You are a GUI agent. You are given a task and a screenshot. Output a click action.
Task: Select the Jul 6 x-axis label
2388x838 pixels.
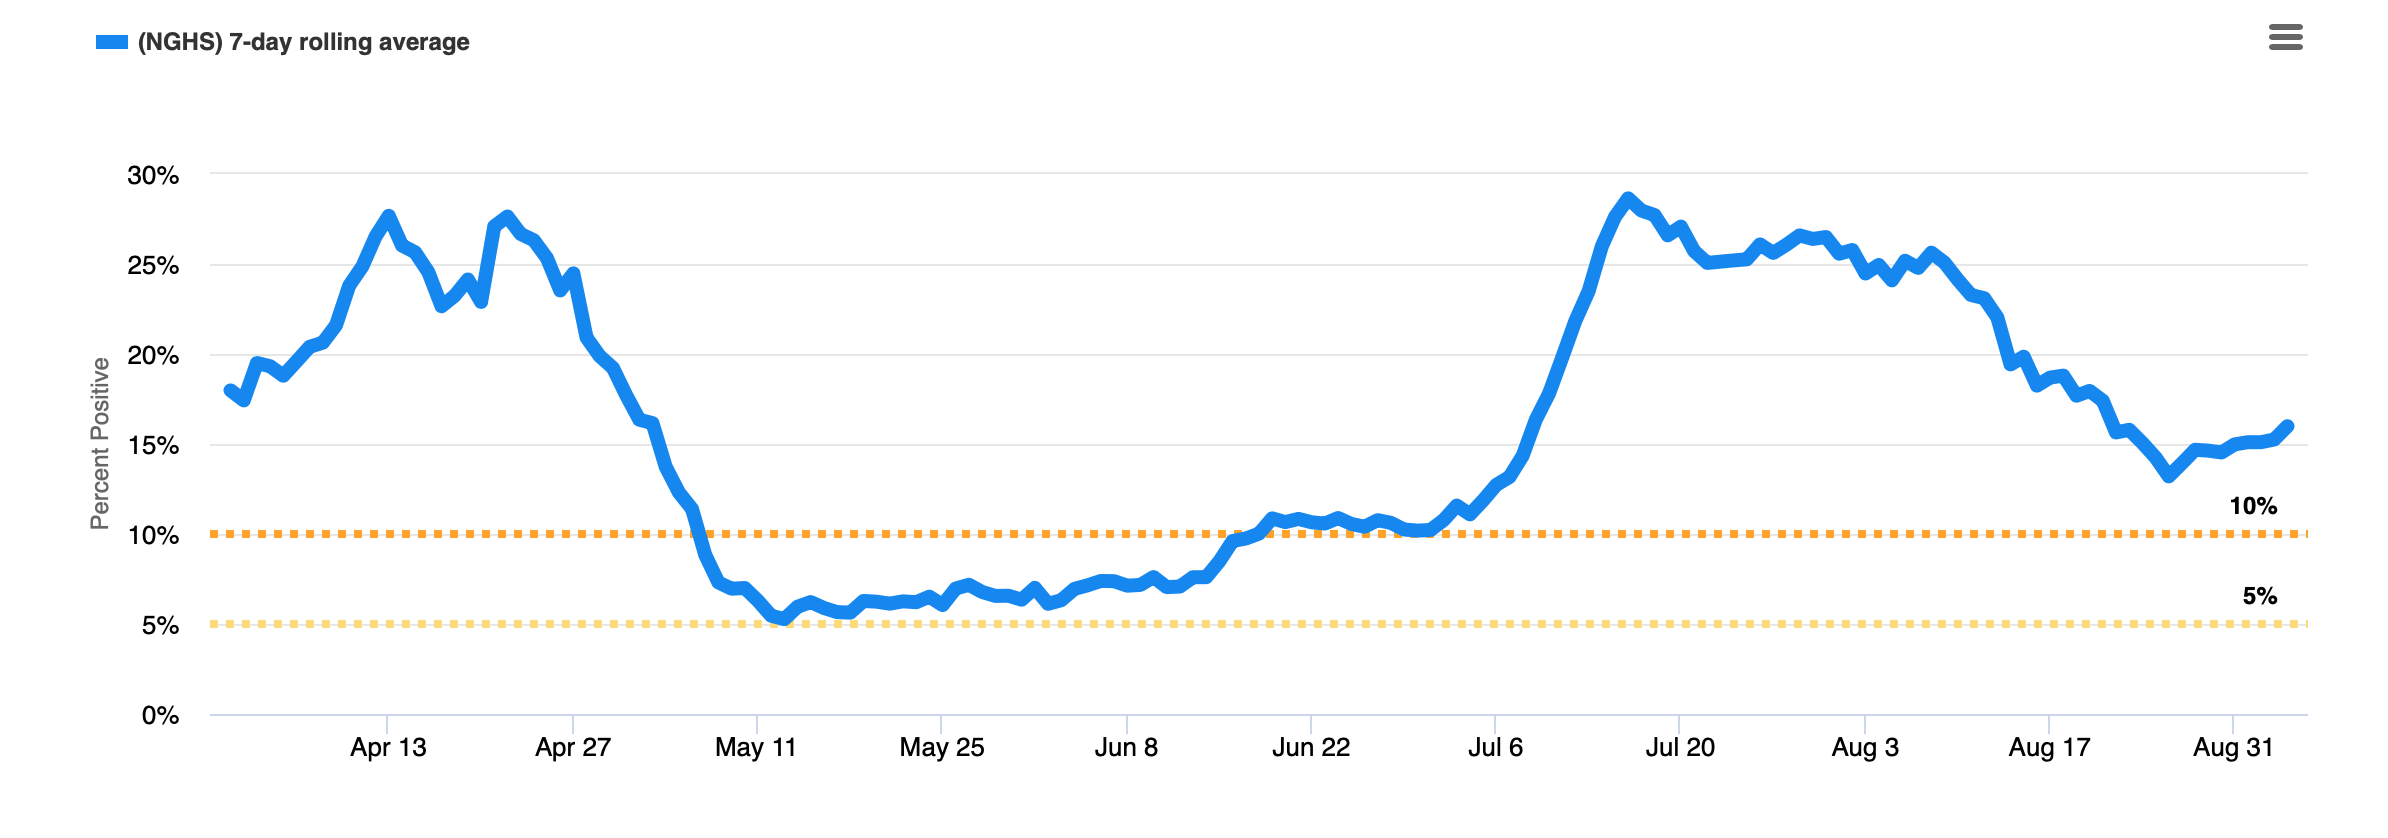(x=1495, y=747)
